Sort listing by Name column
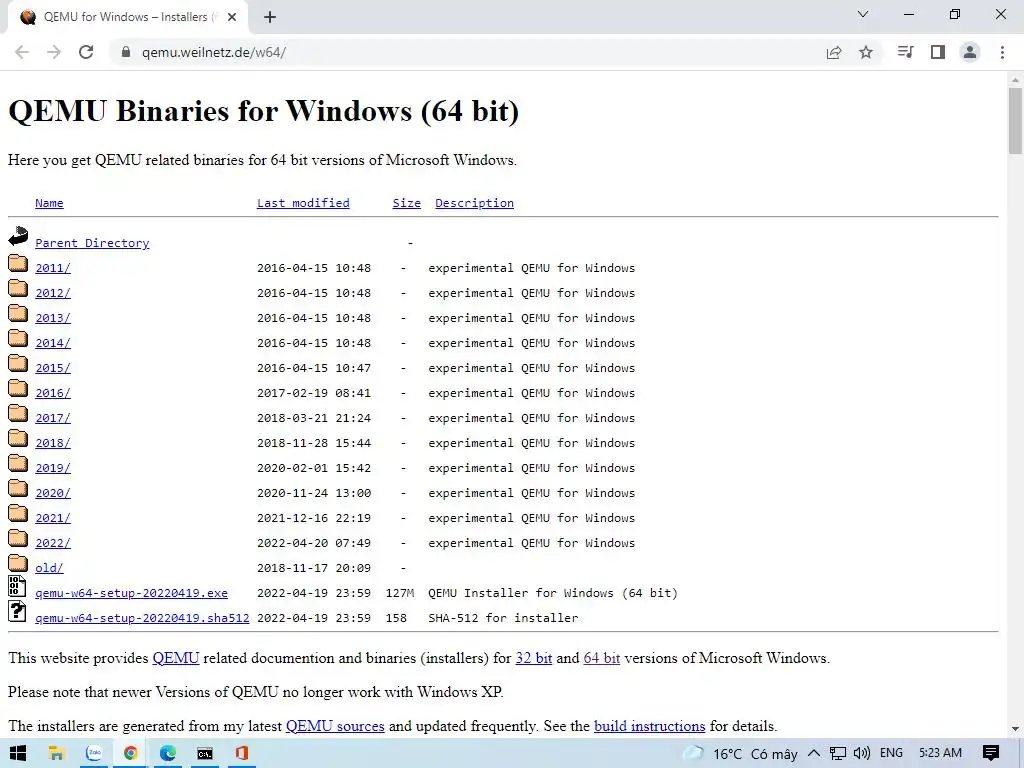The height and width of the screenshot is (768, 1024). pyautogui.click(x=49, y=203)
